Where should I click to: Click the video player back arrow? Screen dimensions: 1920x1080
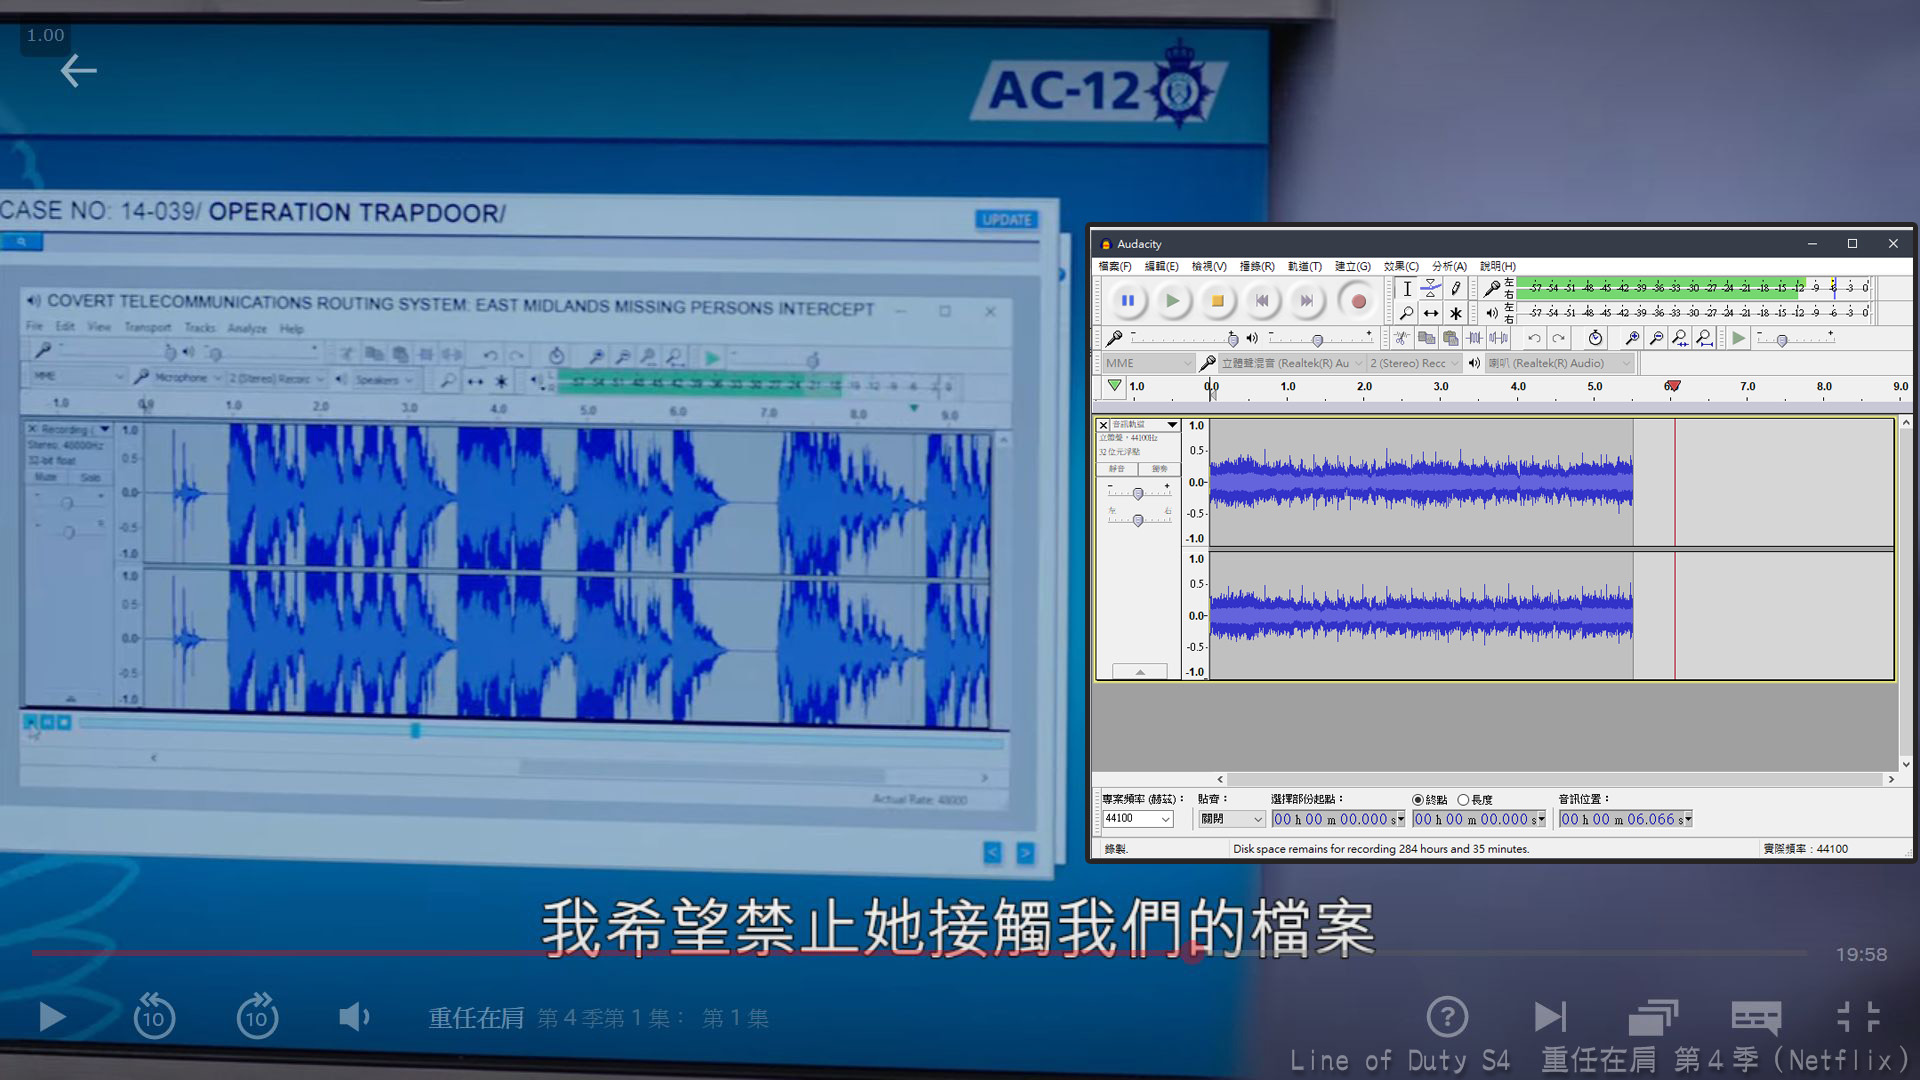pos(78,70)
